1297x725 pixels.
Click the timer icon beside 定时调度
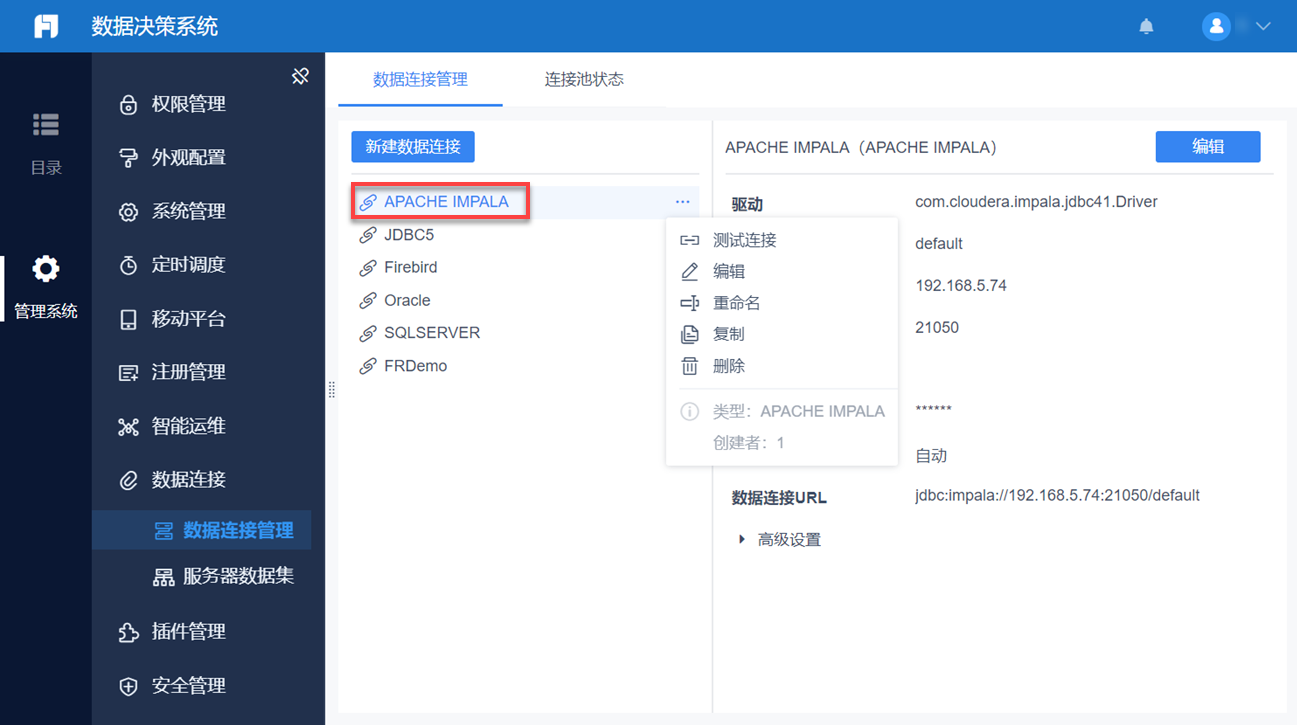pyautogui.click(x=128, y=265)
